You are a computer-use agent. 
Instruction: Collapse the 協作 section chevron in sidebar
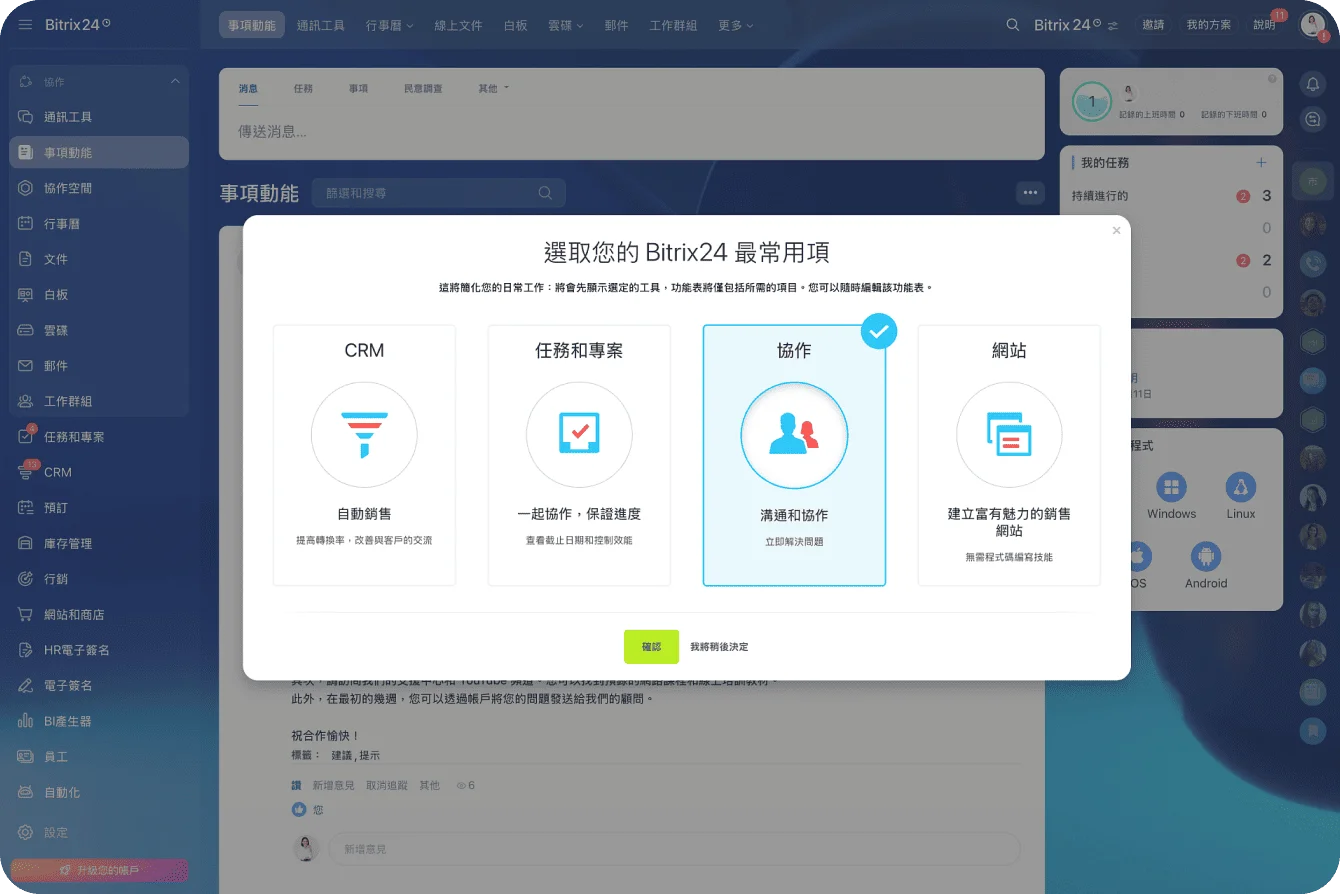coord(175,81)
